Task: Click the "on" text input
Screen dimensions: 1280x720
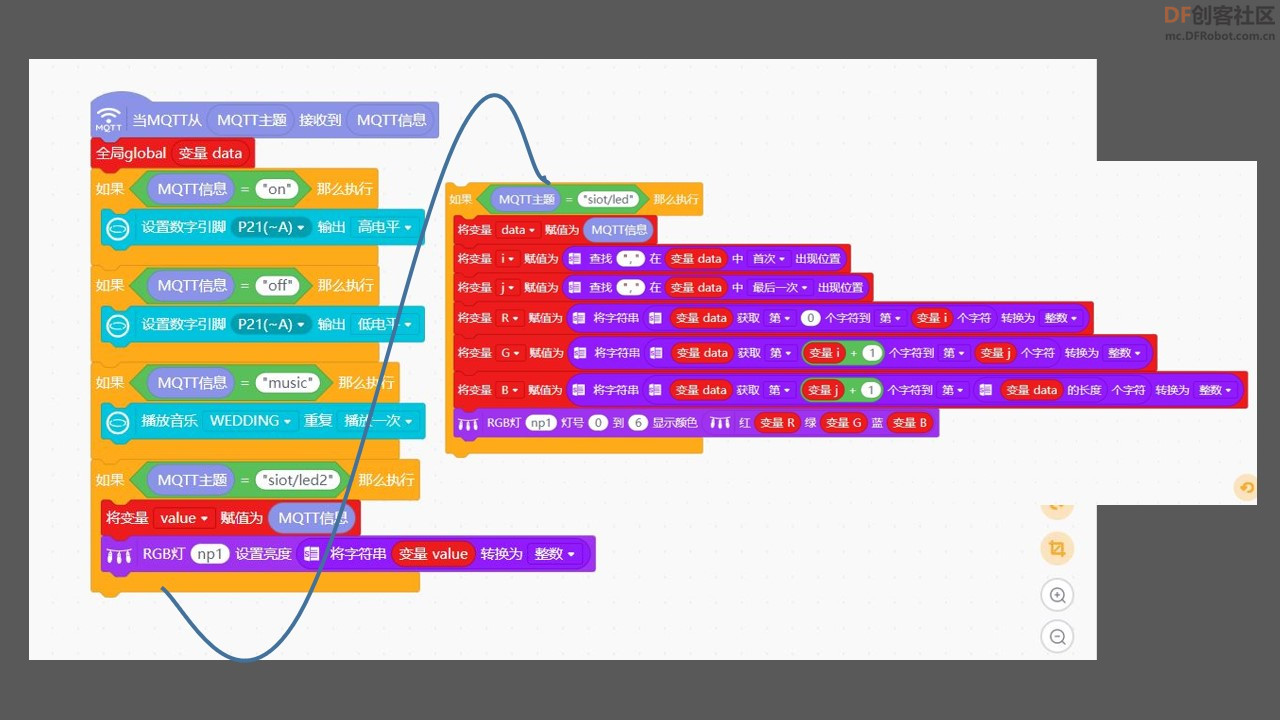Action: click(277, 188)
